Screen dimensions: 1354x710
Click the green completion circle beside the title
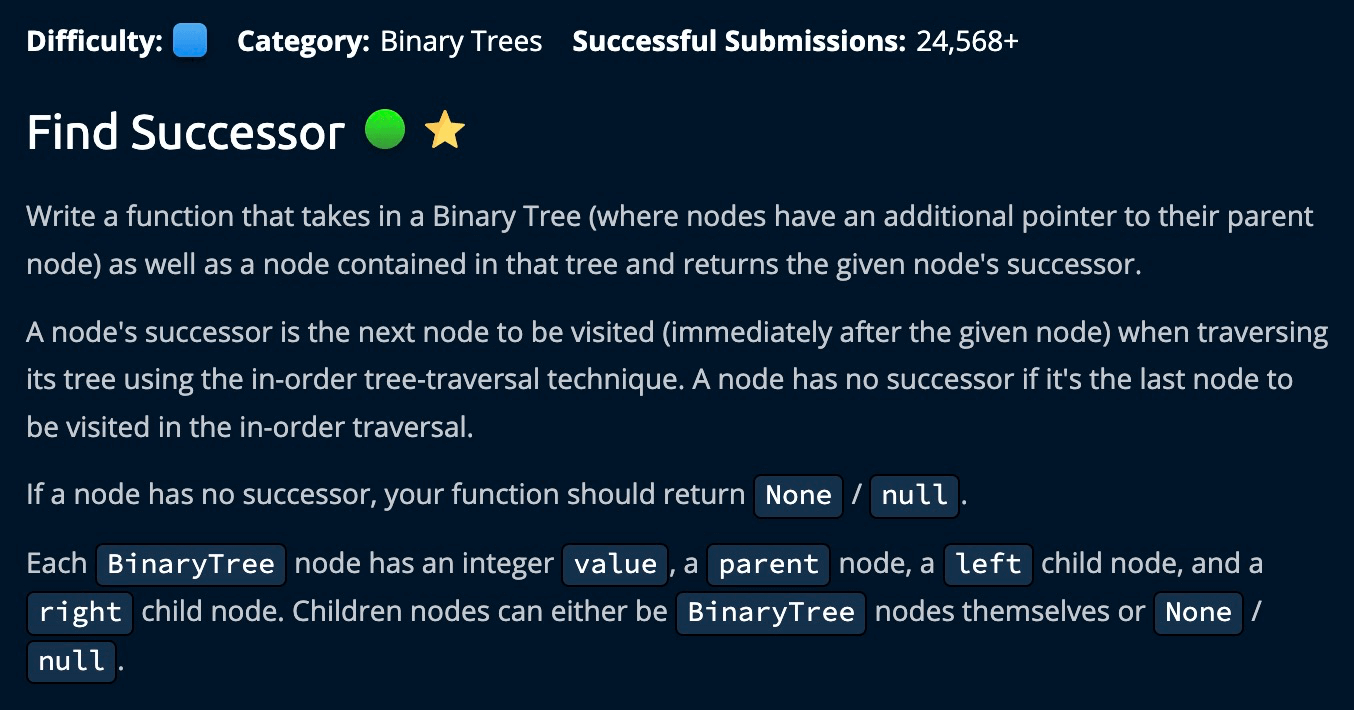coord(385,130)
